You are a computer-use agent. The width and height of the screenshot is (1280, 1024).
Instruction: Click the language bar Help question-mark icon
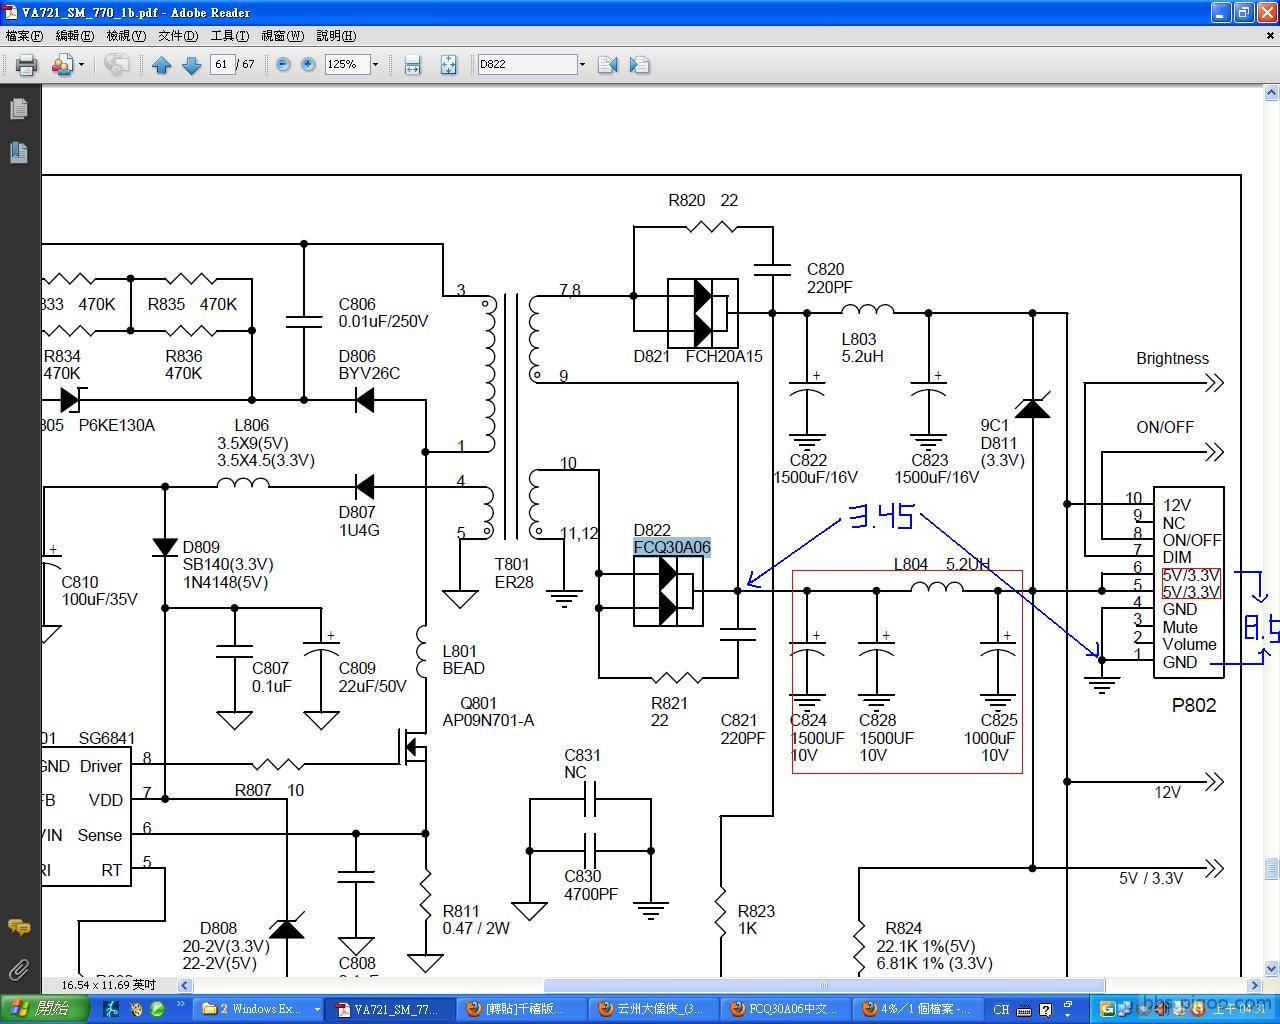pyautogui.click(x=1045, y=1009)
